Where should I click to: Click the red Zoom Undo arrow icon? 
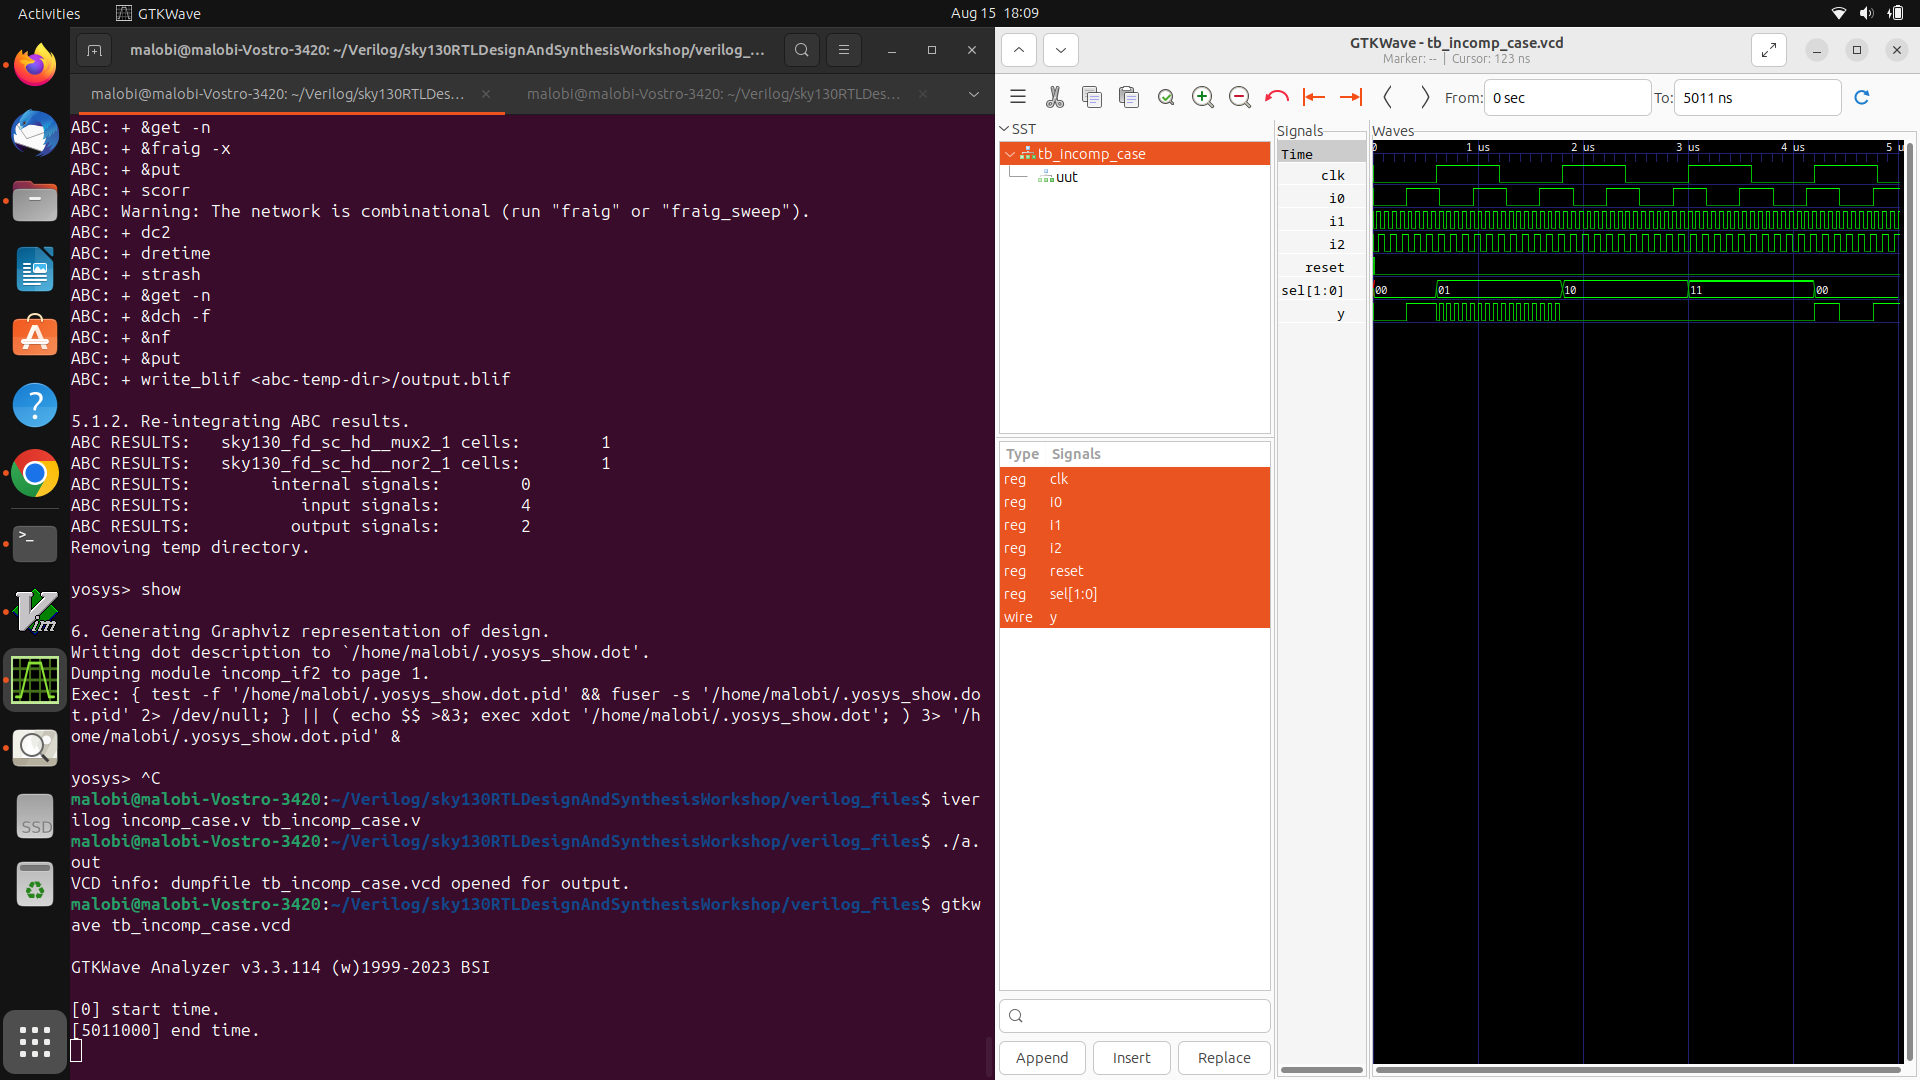pos(1277,97)
